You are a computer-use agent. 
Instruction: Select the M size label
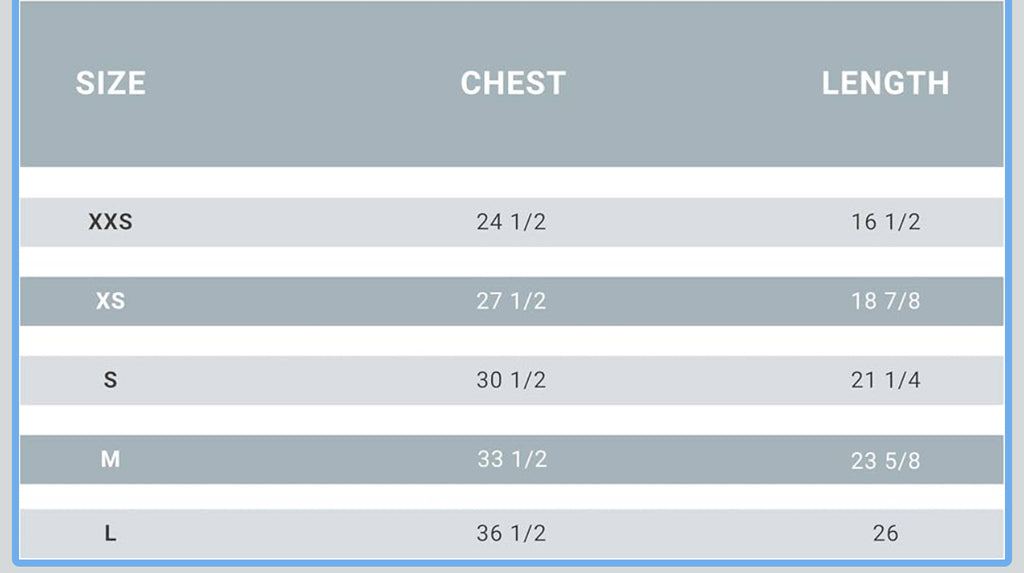click(110, 459)
